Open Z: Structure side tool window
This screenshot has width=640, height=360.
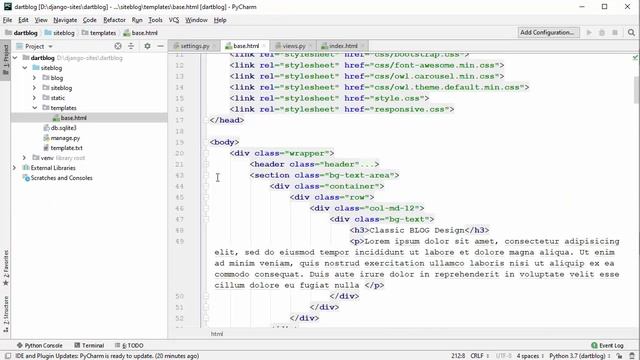[x=5, y=314]
